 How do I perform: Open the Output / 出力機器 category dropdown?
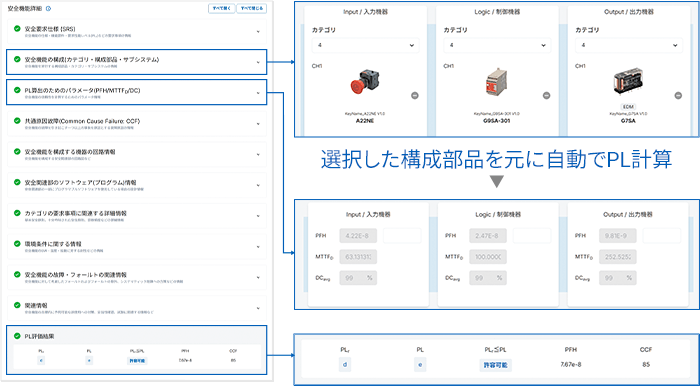[x=629, y=45]
